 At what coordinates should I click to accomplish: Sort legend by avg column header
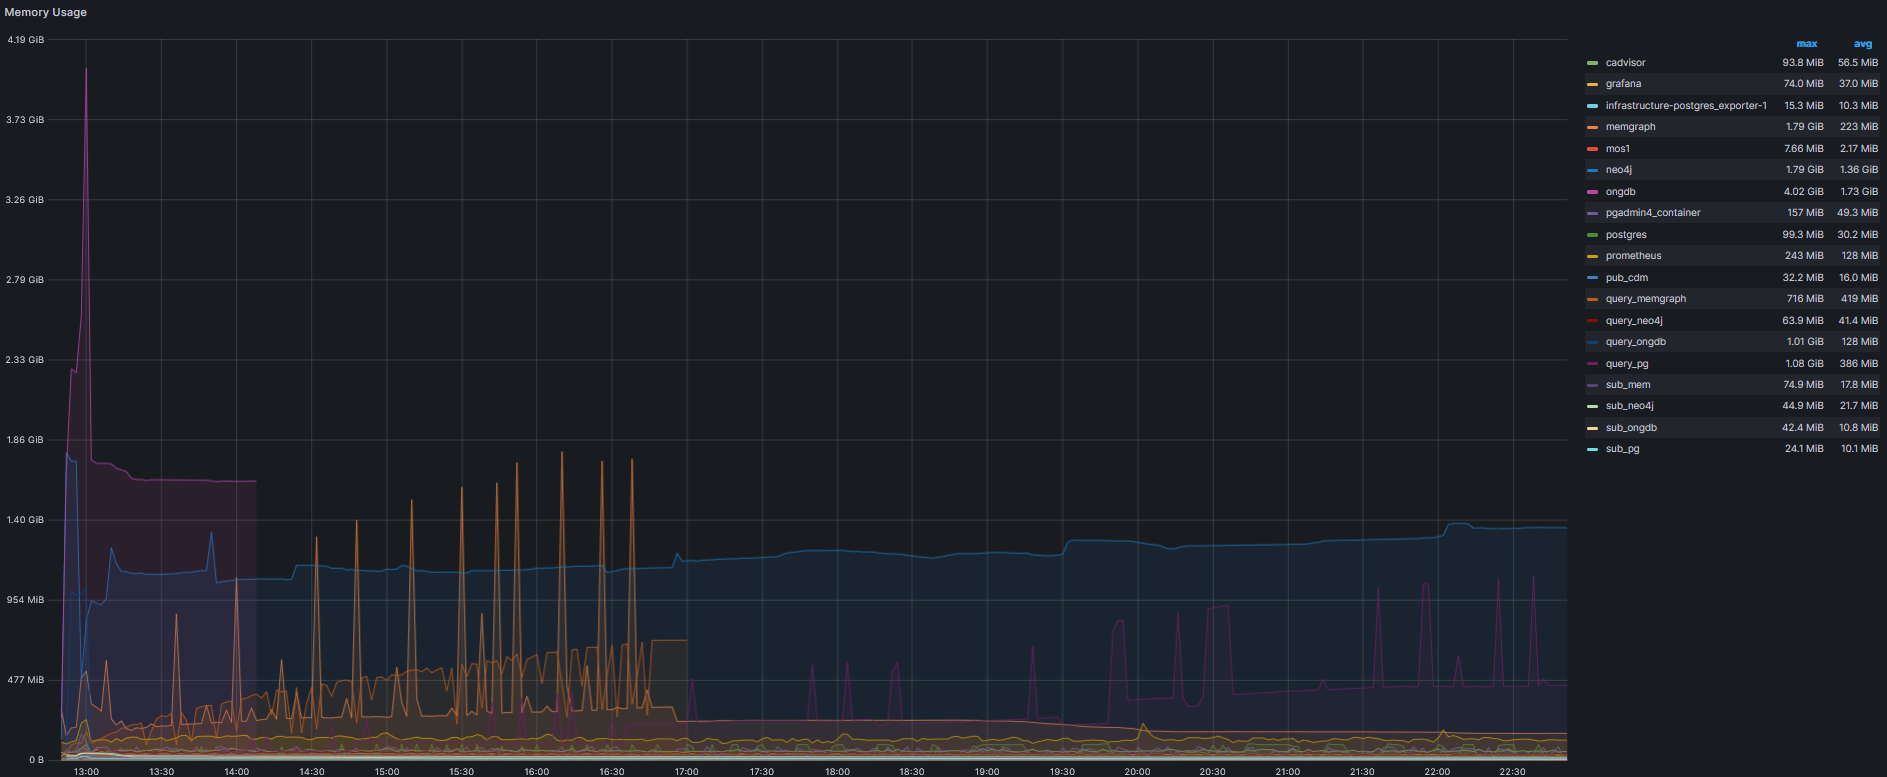click(1862, 44)
